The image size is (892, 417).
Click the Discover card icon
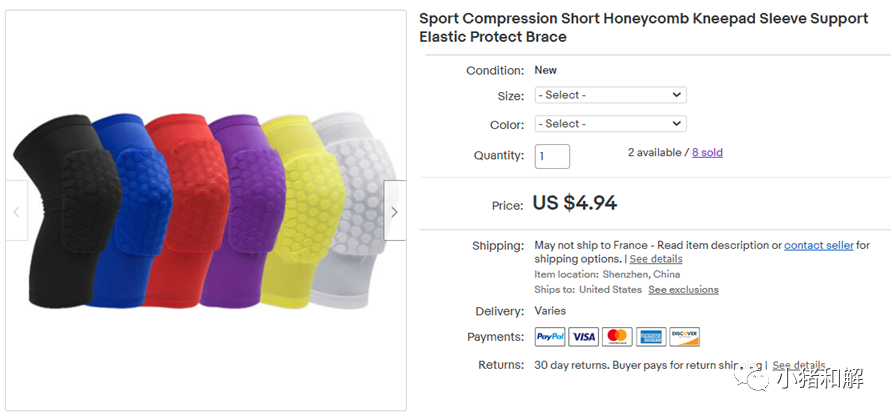684,337
